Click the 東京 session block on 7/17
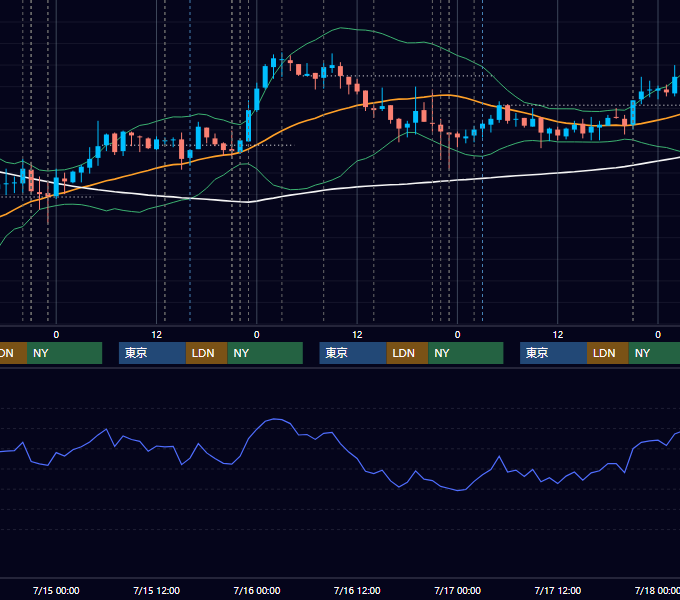Screen dimensions: 680x600 coord(554,353)
